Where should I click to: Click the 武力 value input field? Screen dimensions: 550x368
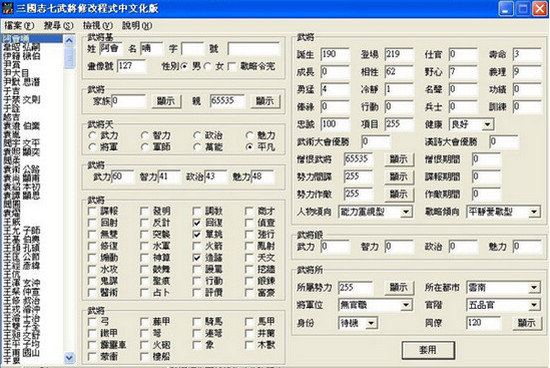[x=123, y=176]
